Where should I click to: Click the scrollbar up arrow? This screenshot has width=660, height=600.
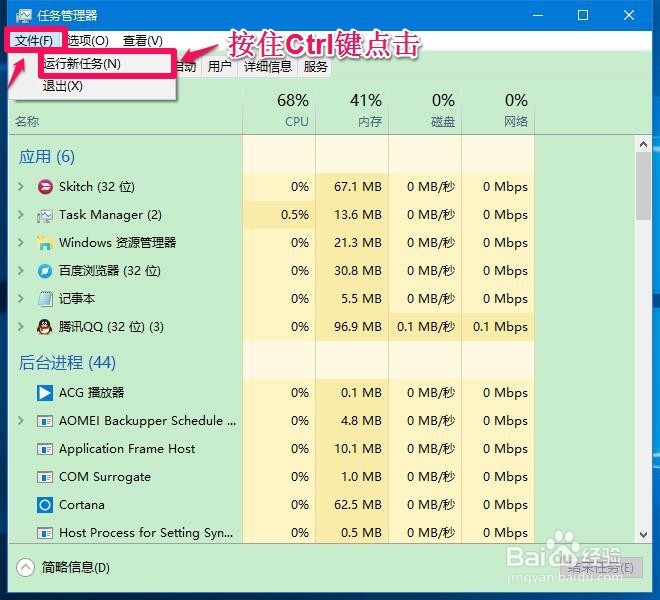(x=643, y=144)
